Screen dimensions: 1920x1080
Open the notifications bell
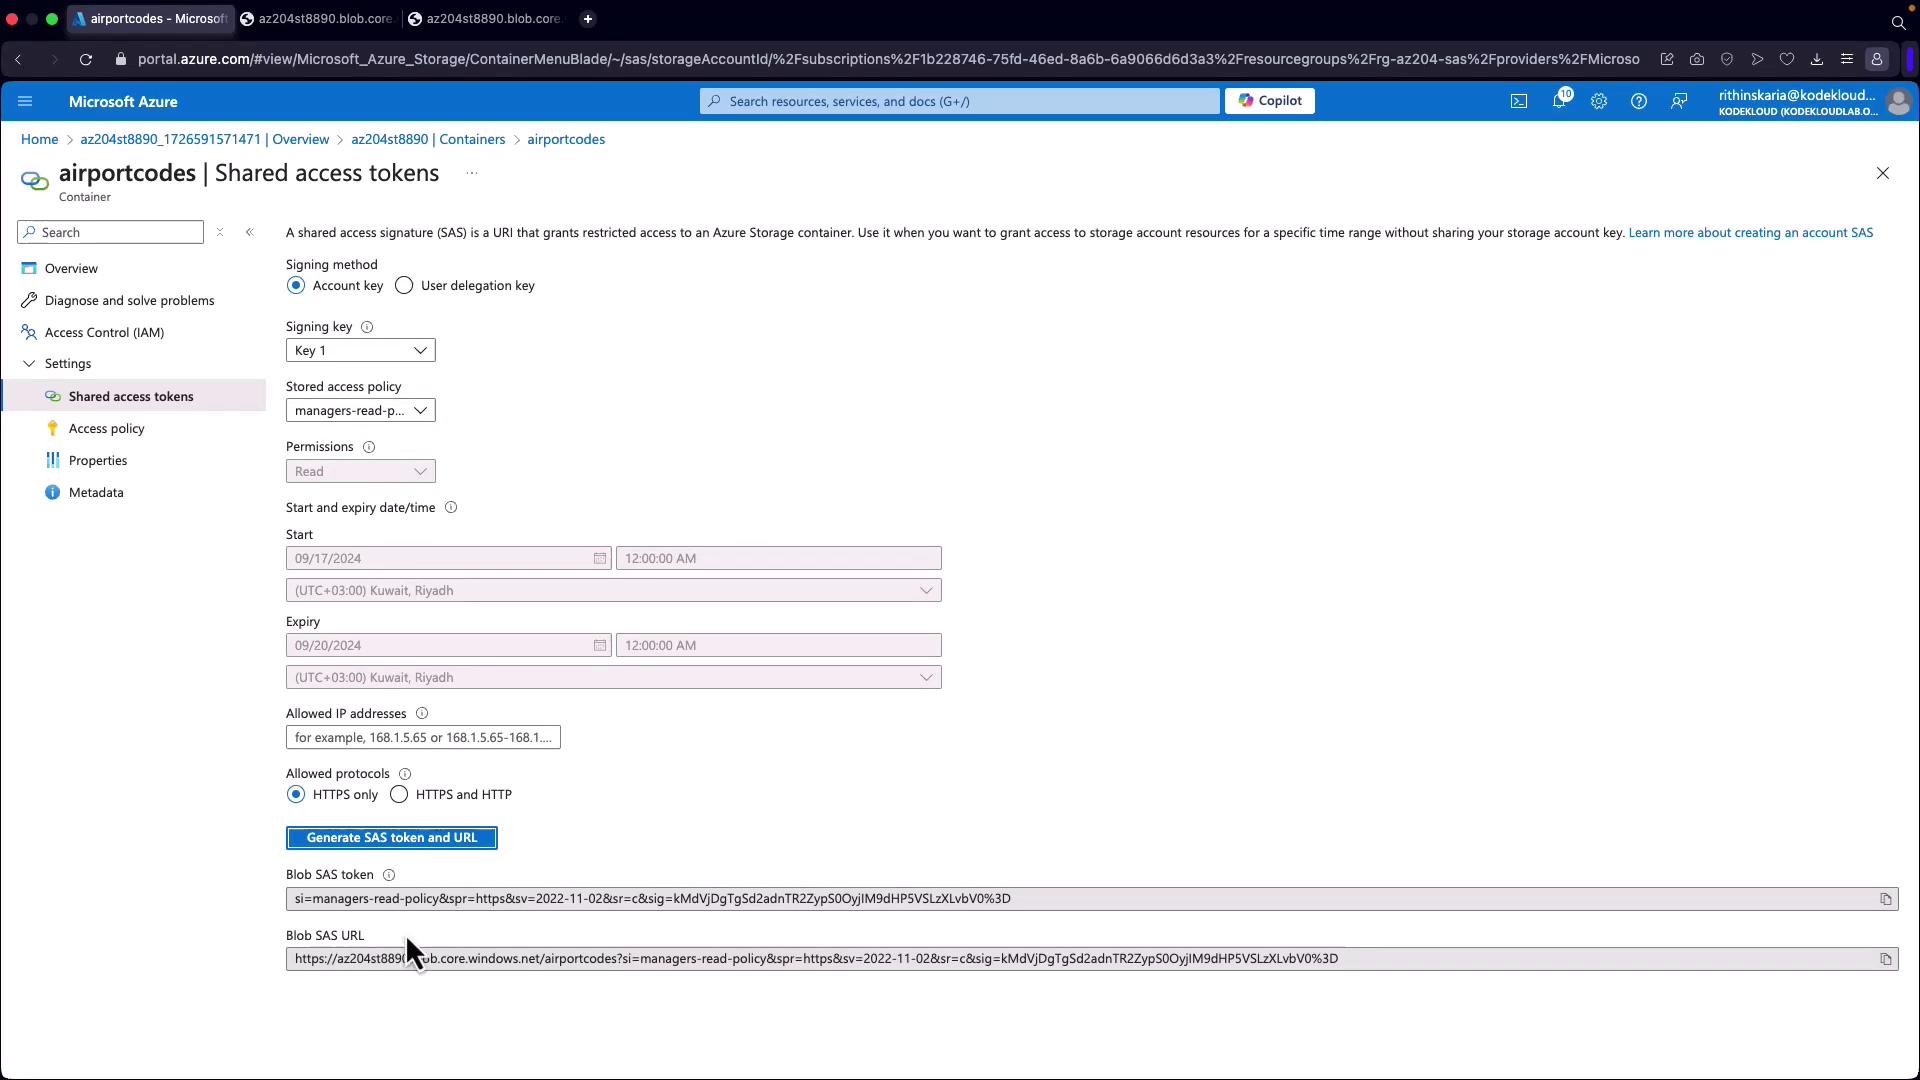(1558, 101)
